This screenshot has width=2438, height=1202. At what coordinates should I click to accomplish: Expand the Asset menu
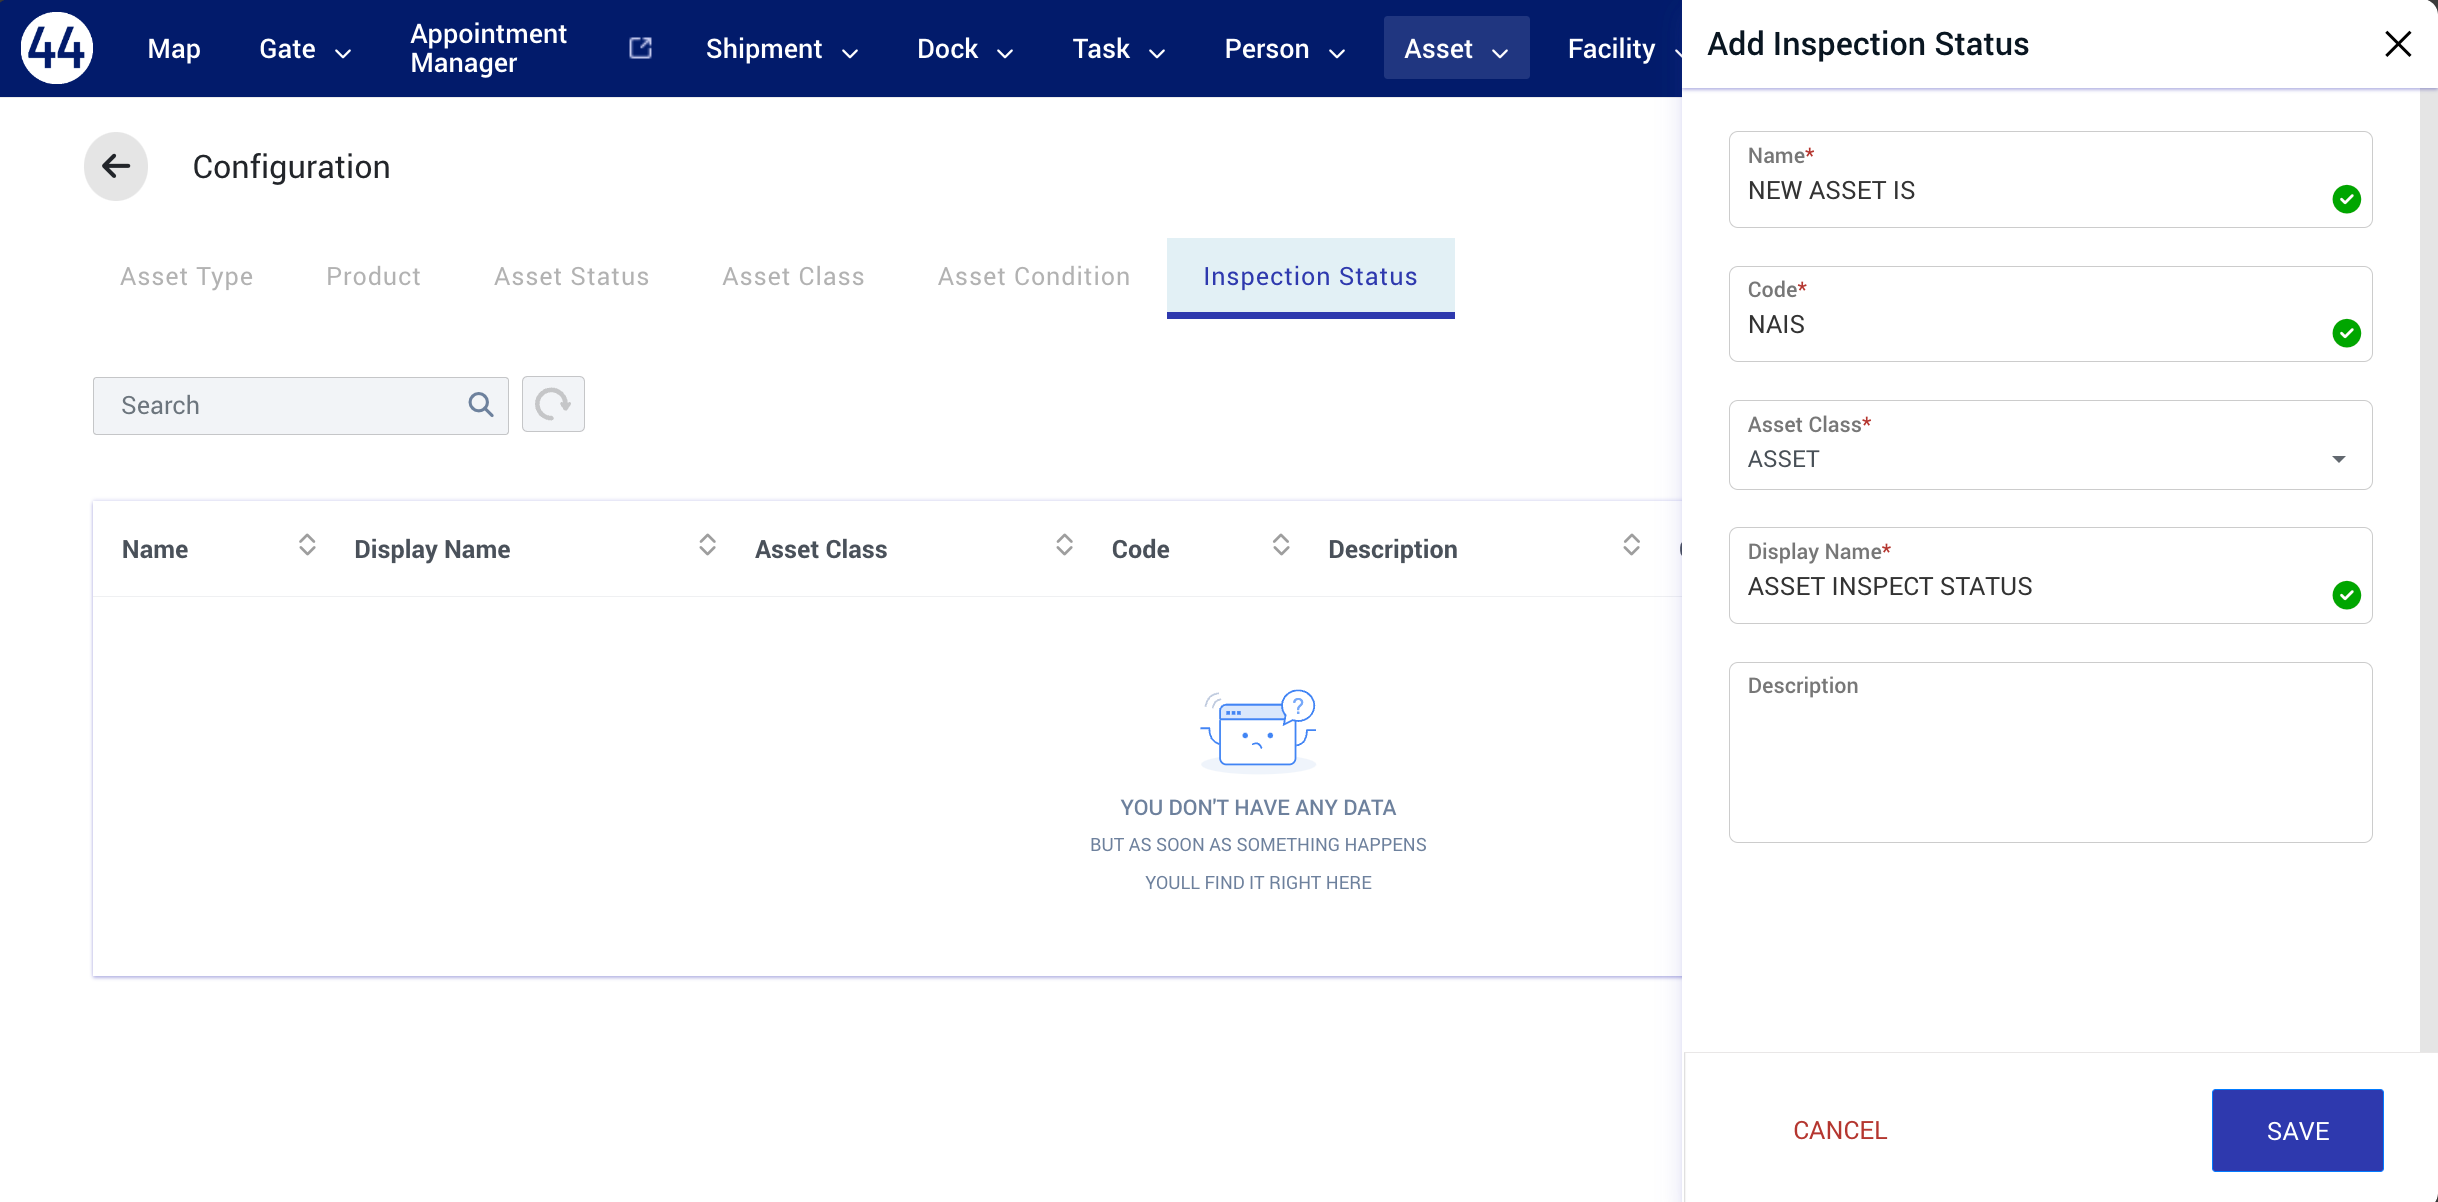[x=1456, y=49]
